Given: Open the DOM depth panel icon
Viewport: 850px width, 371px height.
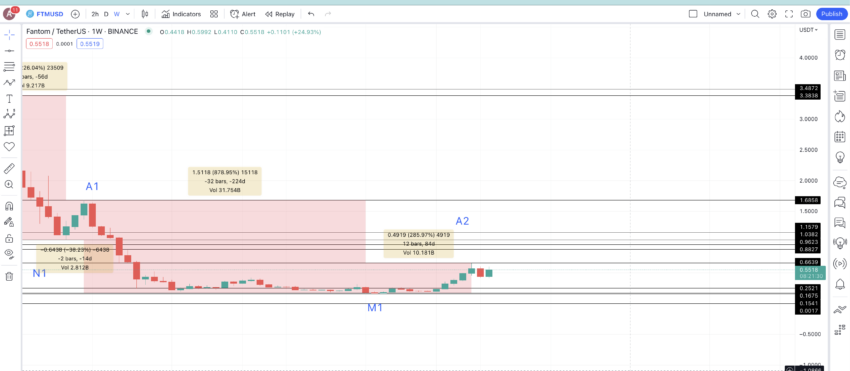Looking at the screenshot, I should pyautogui.click(x=840, y=329).
